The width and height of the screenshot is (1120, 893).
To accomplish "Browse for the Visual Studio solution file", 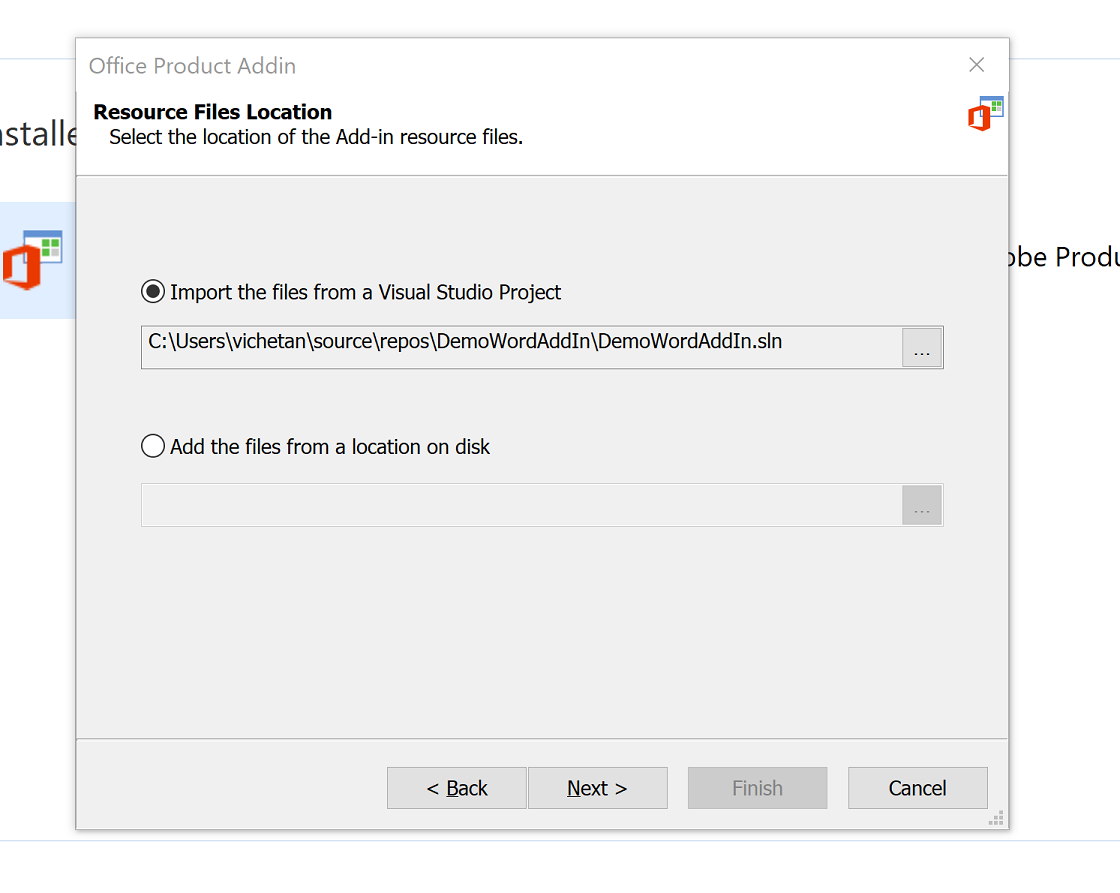I will coord(921,348).
